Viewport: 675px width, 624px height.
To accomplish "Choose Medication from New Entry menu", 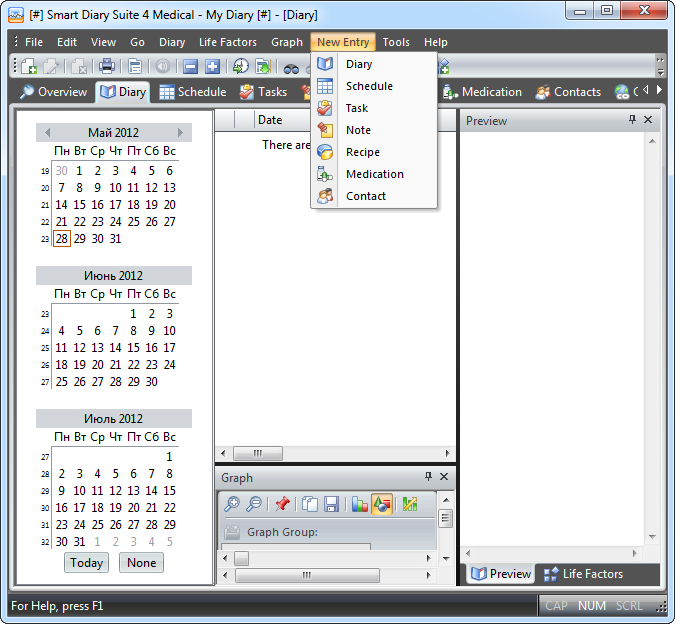I will (374, 174).
